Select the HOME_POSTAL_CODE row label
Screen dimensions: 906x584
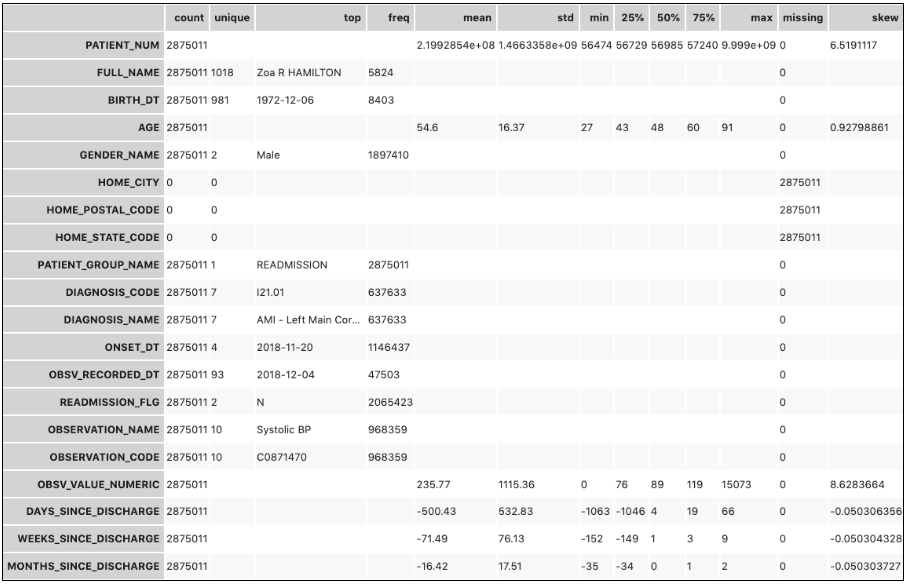click(84, 210)
